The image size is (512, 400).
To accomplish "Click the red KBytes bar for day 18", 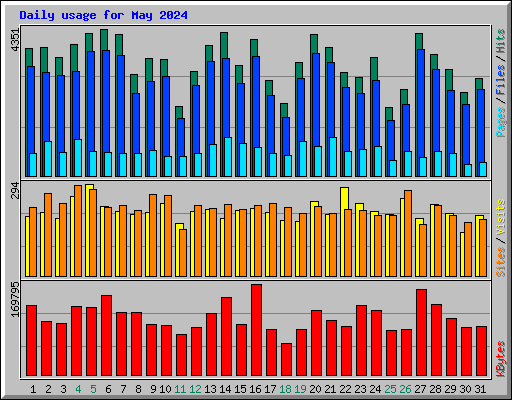I will tap(286, 360).
